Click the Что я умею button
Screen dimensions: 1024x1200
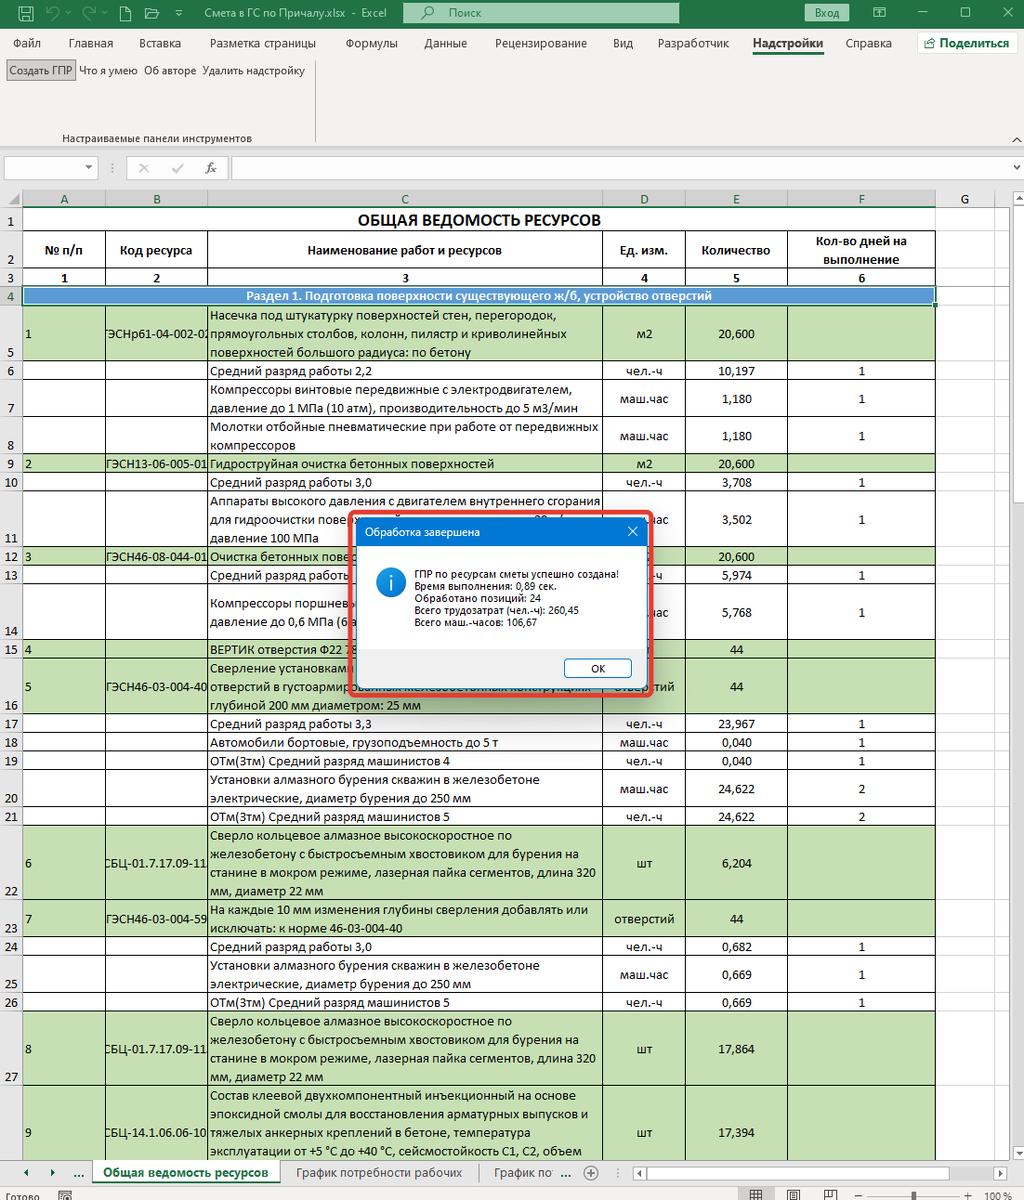(x=108, y=71)
